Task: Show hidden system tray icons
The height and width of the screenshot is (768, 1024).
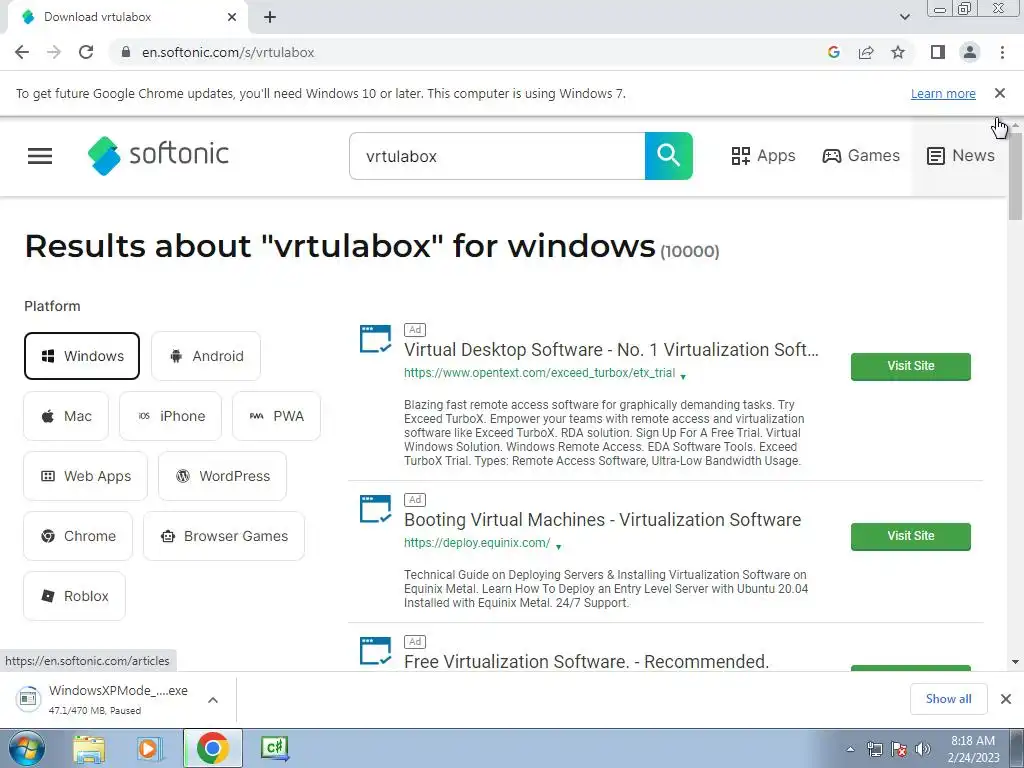Action: 850,749
